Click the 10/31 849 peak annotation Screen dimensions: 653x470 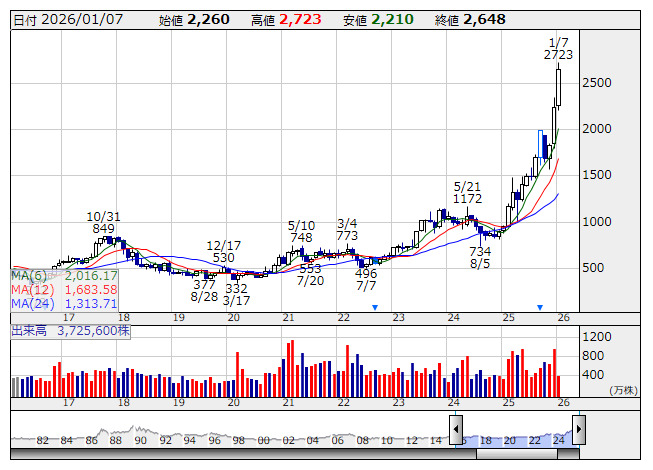(103, 222)
